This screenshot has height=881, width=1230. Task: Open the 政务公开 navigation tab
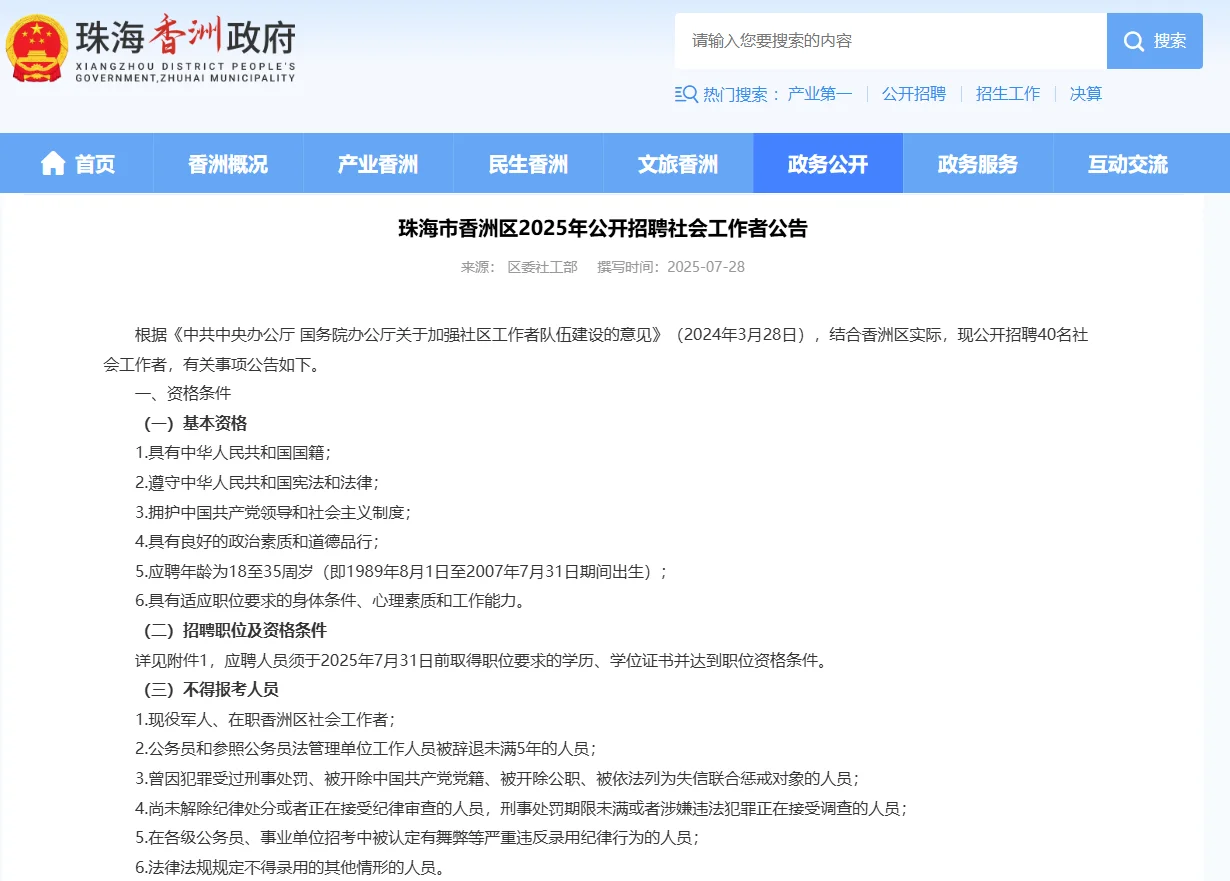(828, 163)
